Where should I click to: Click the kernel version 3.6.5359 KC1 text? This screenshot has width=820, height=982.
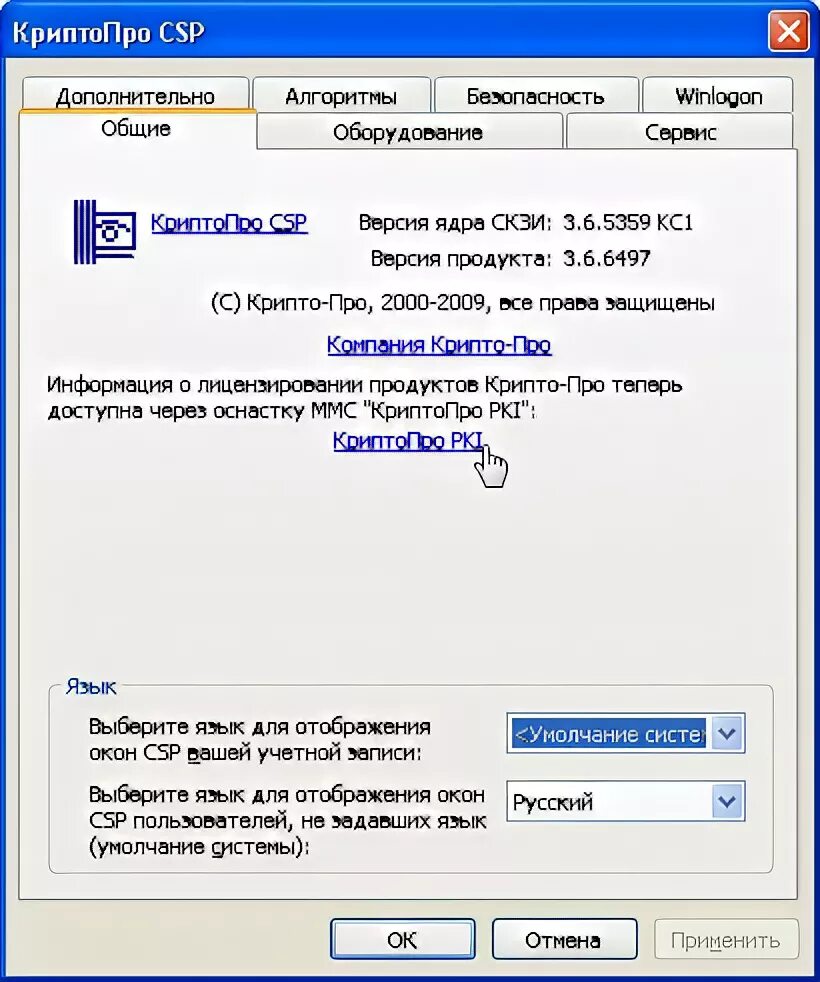(x=628, y=222)
